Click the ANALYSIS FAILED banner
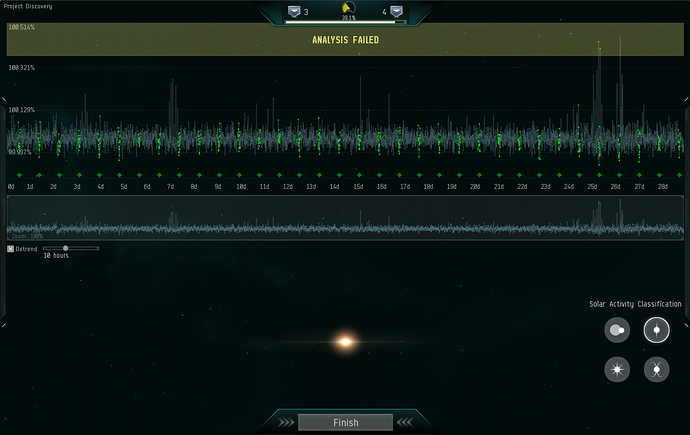Viewport: 690px width, 435px height. (345, 40)
